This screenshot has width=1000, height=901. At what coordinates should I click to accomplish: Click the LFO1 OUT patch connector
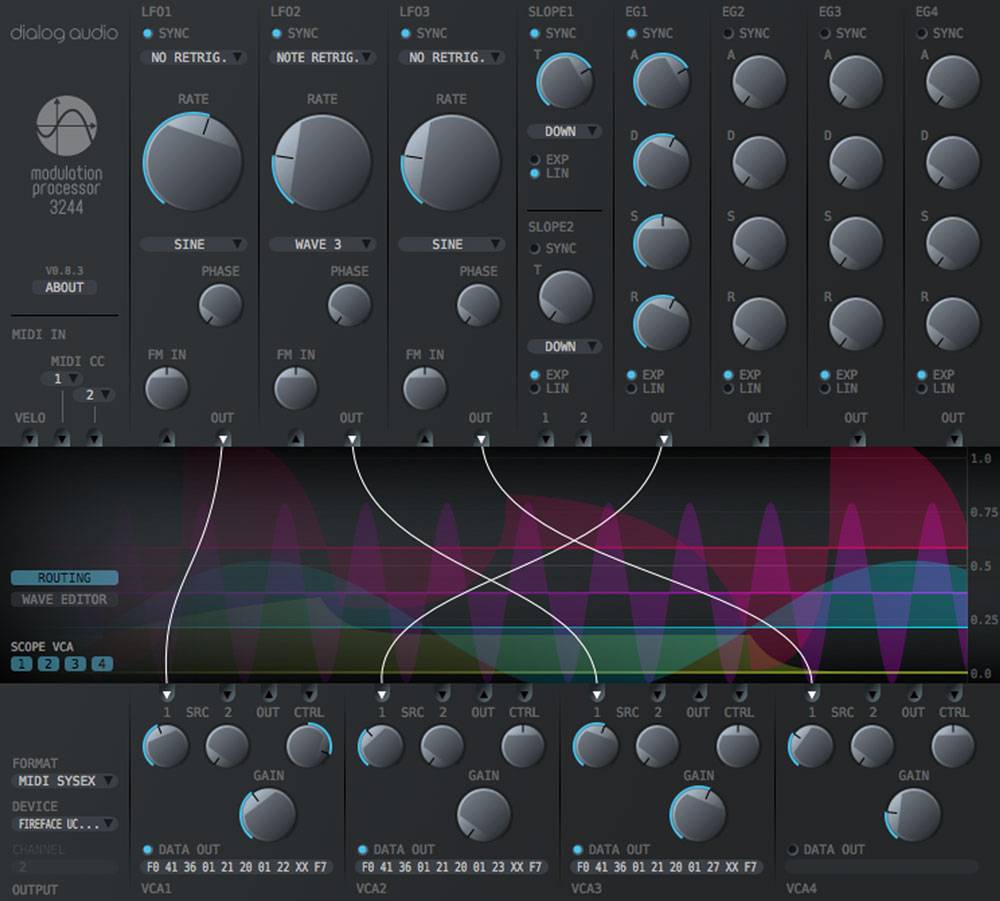(223, 438)
